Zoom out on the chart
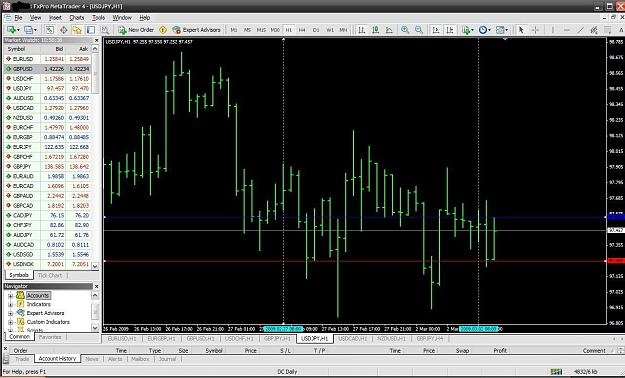 tap(419, 30)
